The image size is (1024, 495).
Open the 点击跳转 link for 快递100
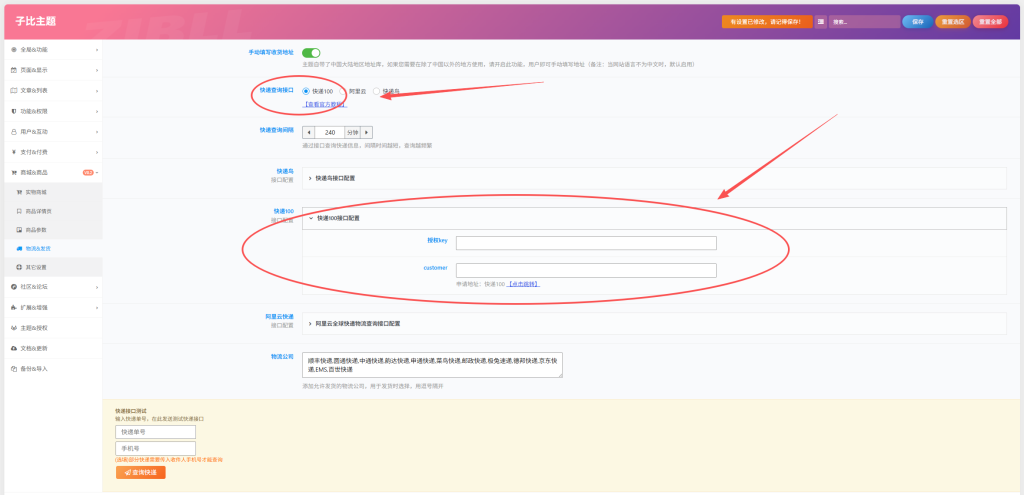tap(524, 284)
